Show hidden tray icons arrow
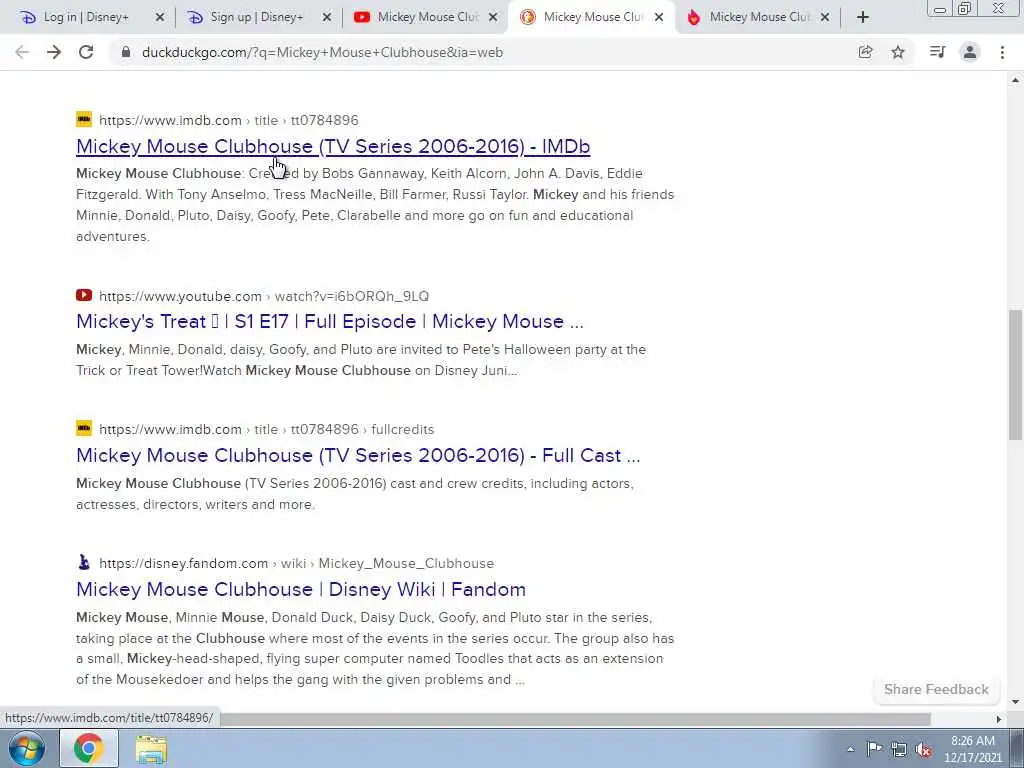 coord(850,750)
